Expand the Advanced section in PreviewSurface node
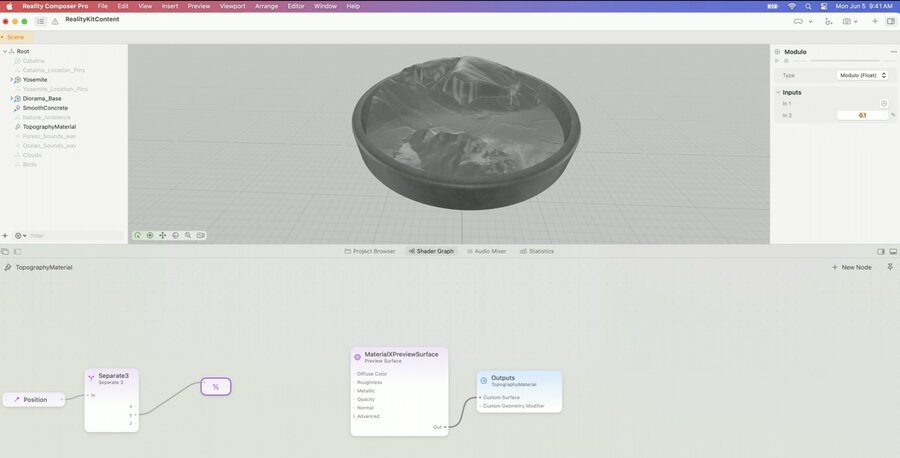900x458 pixels. click(354, 417)
